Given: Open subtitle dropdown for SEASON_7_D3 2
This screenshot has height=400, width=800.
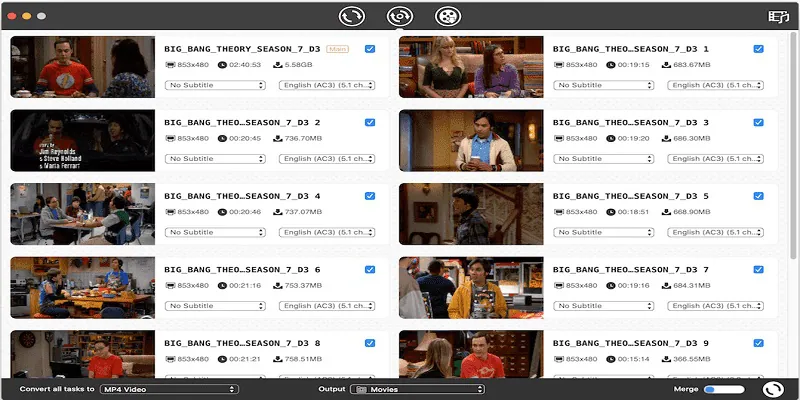Looking at the screenshot, I should pos(215,159).
